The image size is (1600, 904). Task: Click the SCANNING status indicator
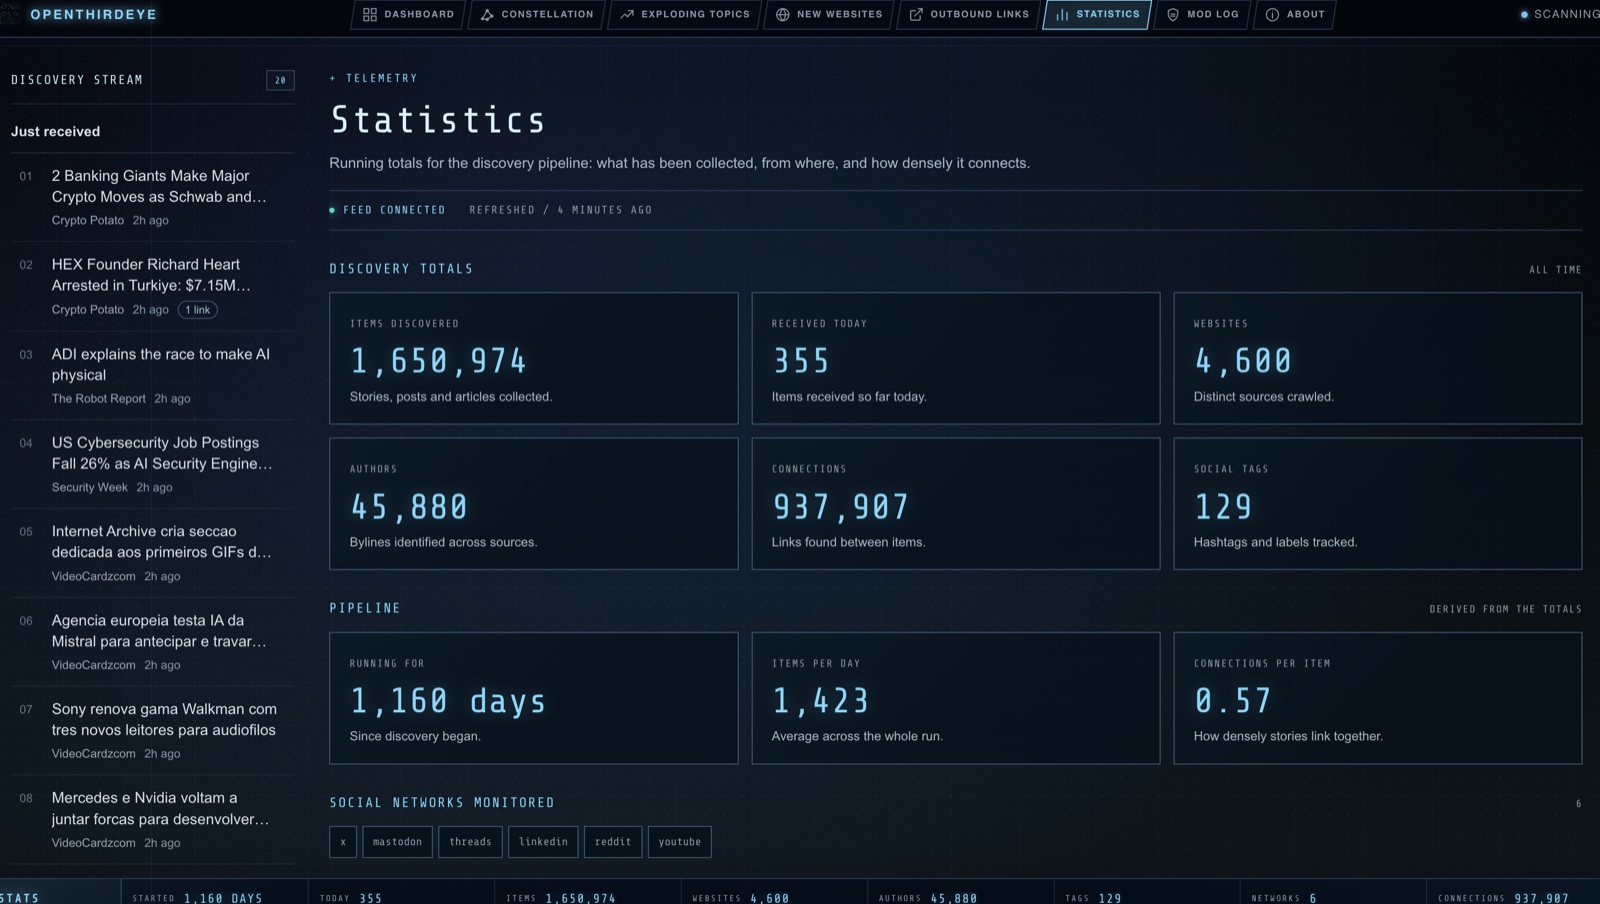point(1560,15)
